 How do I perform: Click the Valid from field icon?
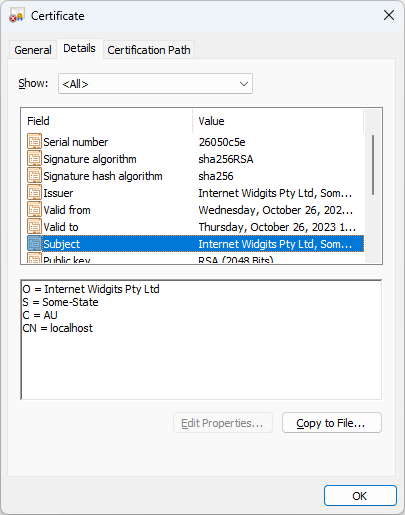tap(34, 209)
